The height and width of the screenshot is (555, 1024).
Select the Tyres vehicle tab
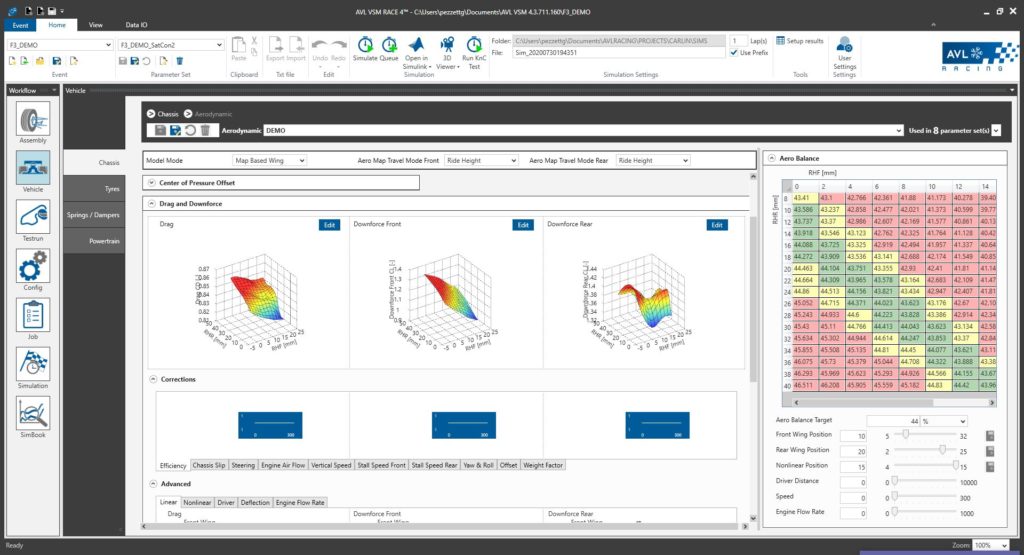pyautogui.click(x=94, y=189)
